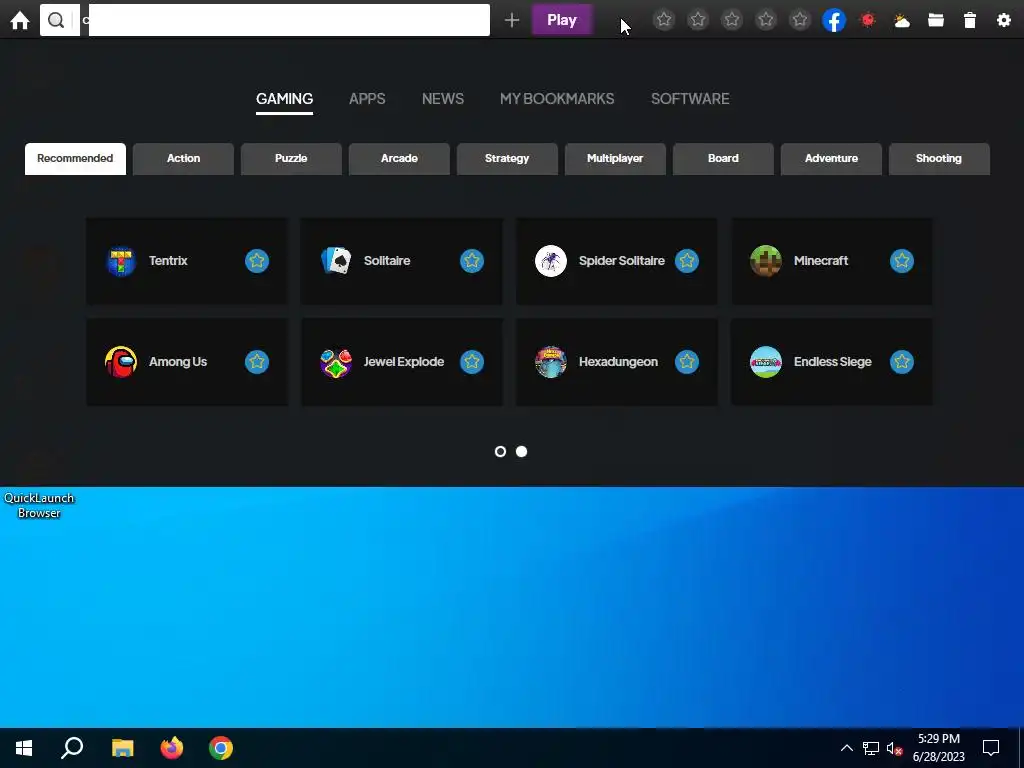Open the folder icon in toolbar
This screenshot has height=768, width=1024.
pos(936,20)
